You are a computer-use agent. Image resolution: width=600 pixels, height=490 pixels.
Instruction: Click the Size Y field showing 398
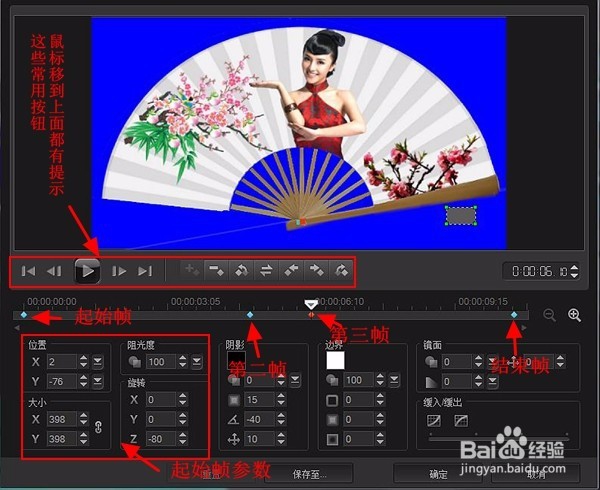click(62, 439)
